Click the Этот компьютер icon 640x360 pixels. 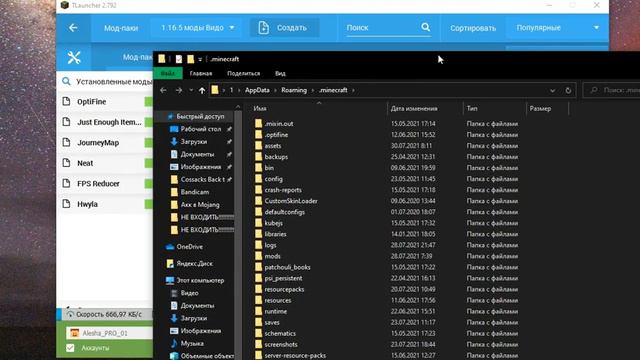[170, 280]
